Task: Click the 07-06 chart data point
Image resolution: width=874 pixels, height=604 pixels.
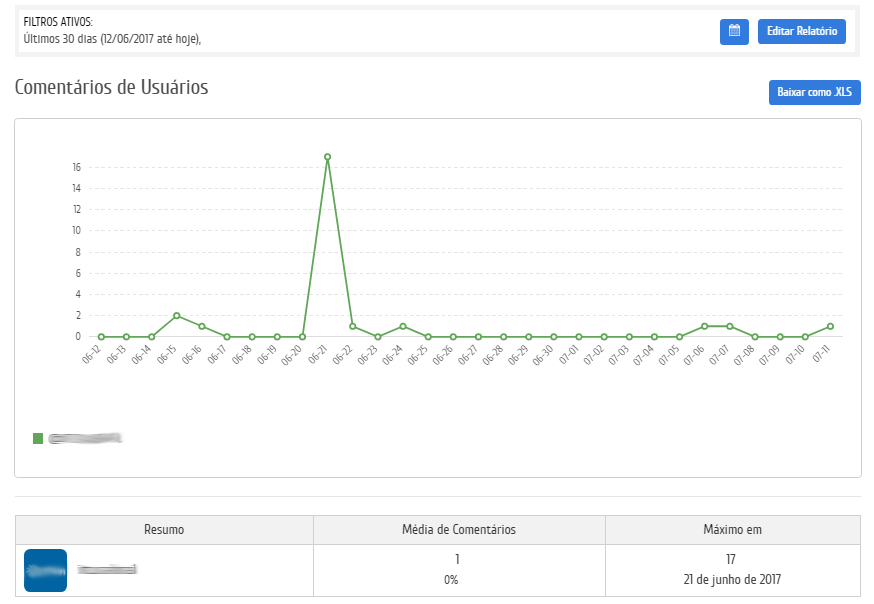Action: (x=705, y=326)
